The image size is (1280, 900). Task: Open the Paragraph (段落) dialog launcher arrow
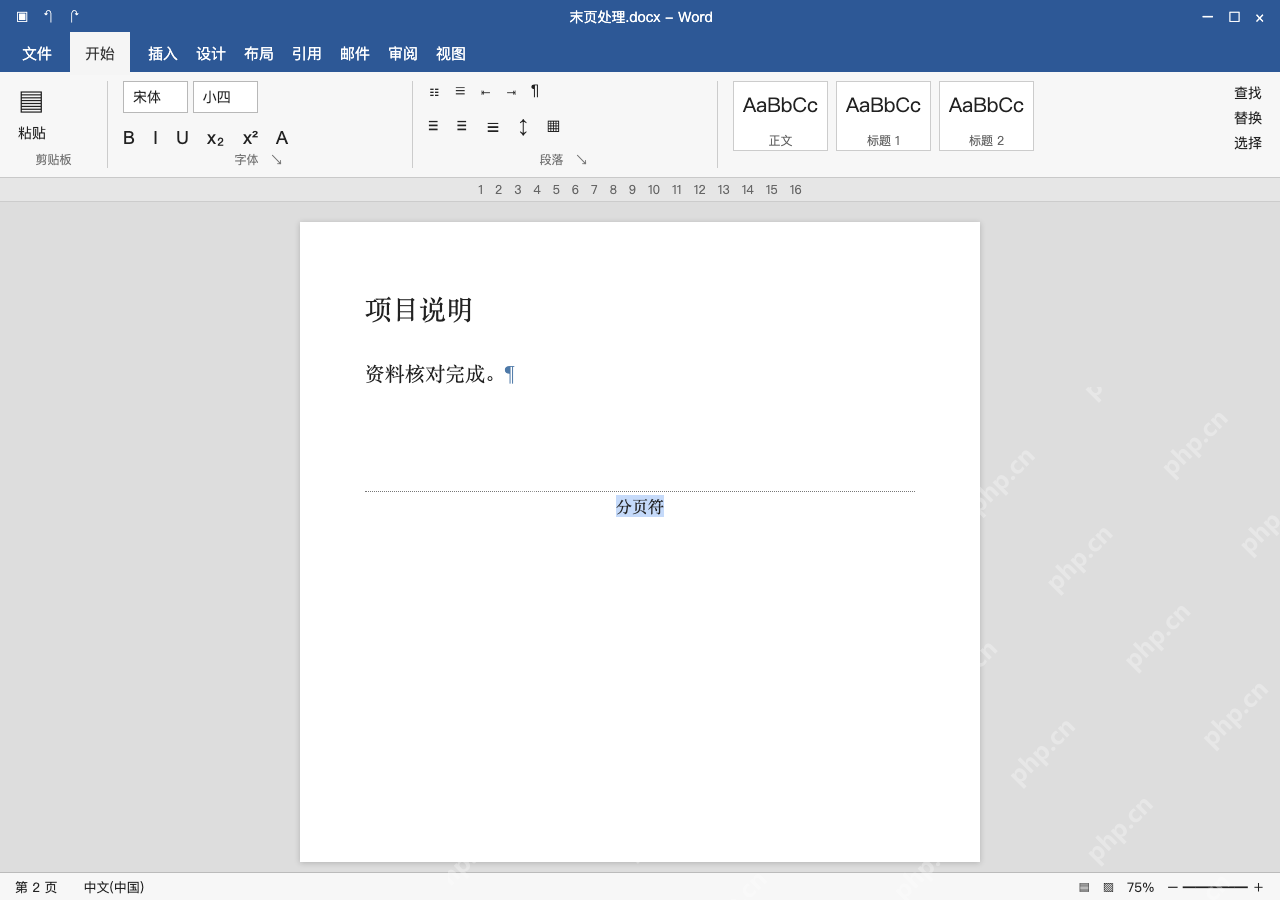[x=581, y=160]
